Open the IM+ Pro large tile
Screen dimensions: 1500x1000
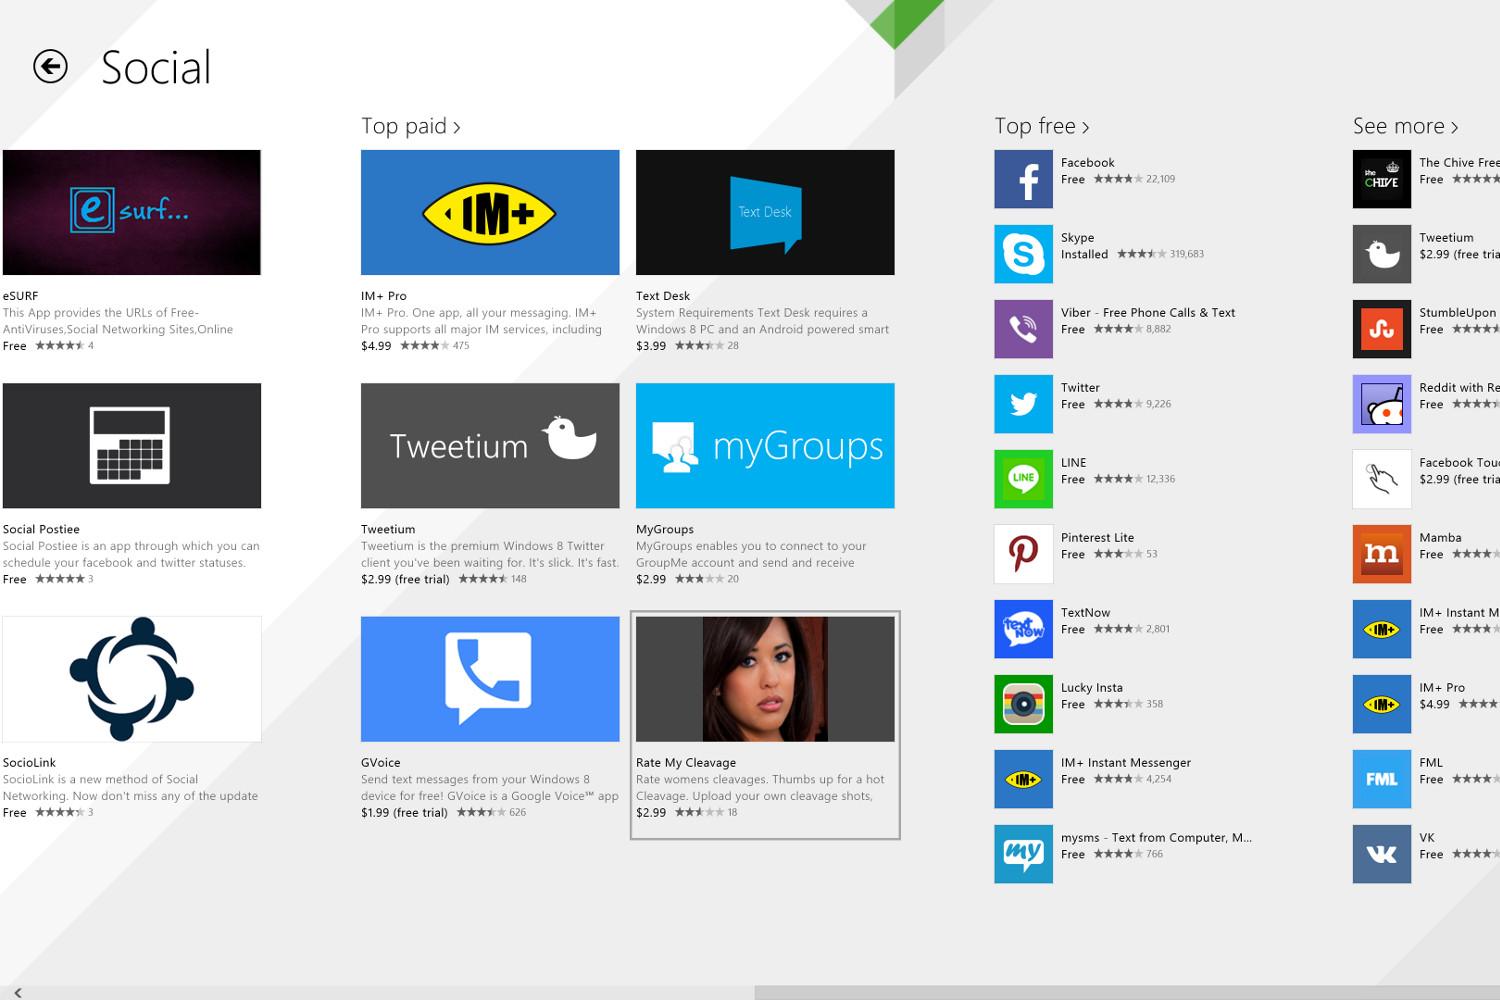[490, 212]
